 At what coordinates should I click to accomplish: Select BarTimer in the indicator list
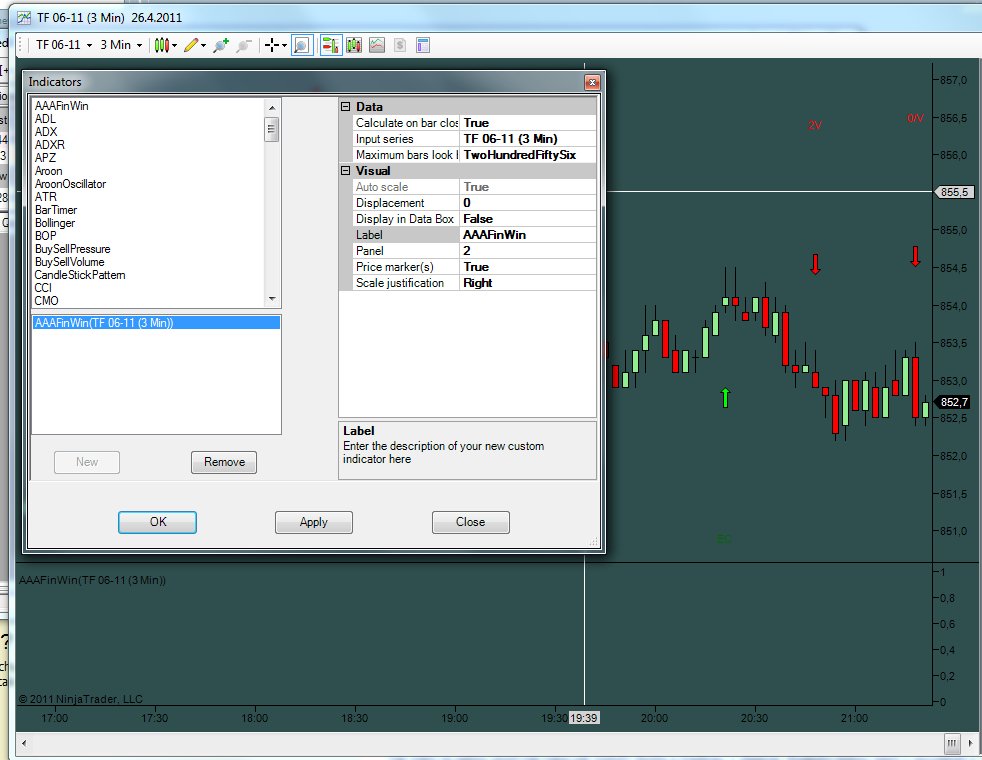point(56,210)
